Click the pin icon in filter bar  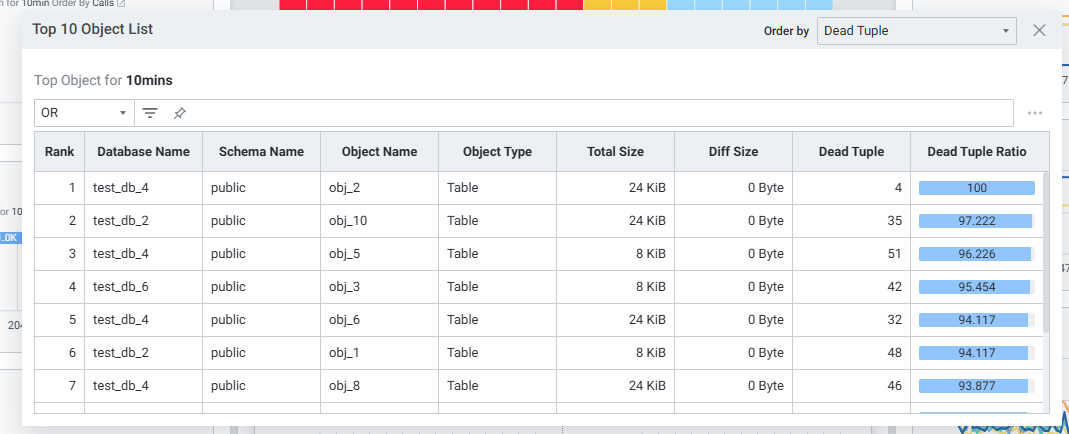(x=179, y=113)
